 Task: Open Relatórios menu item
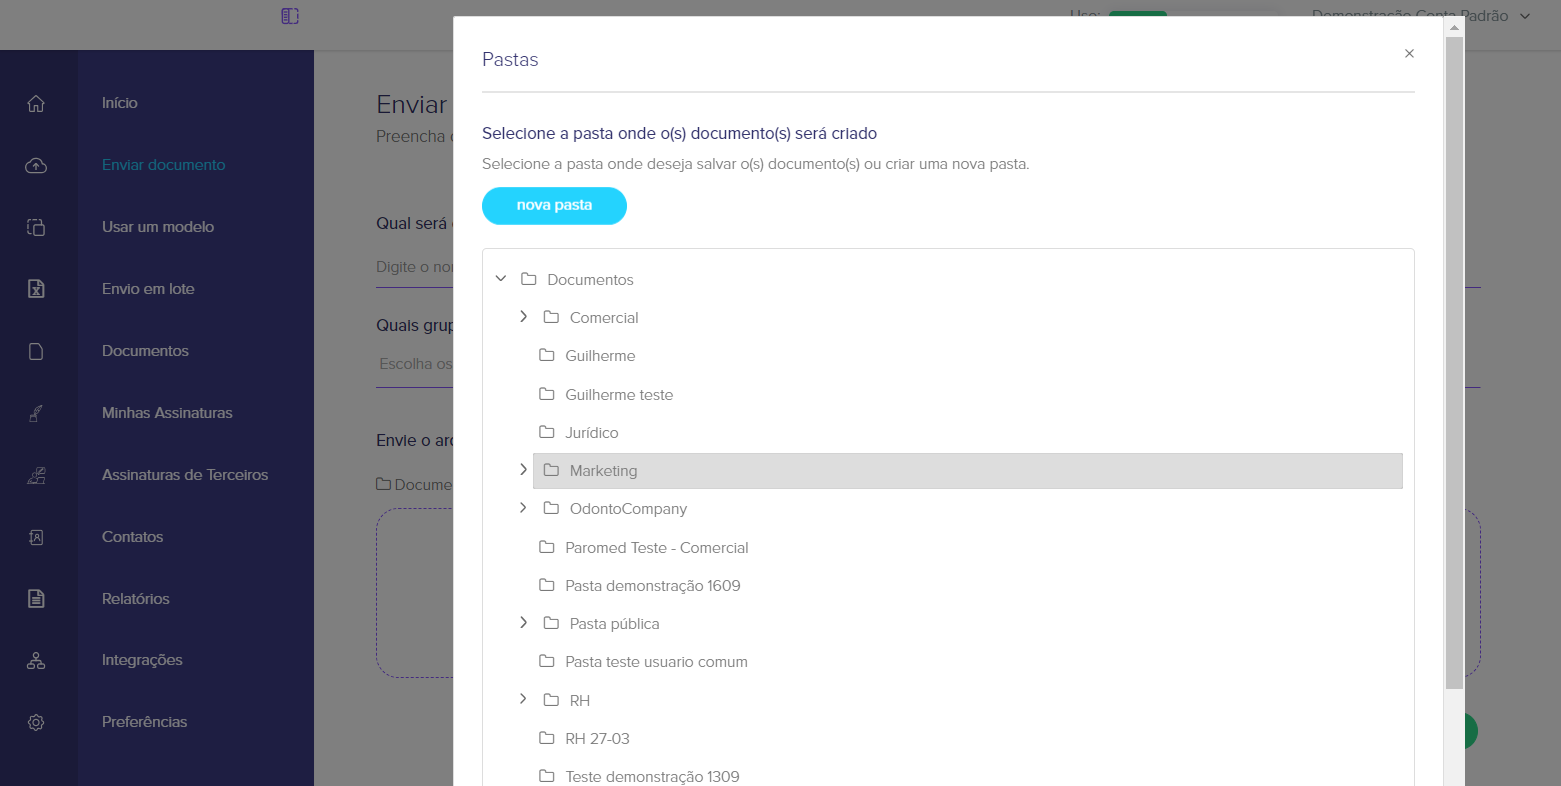[136, 599]
